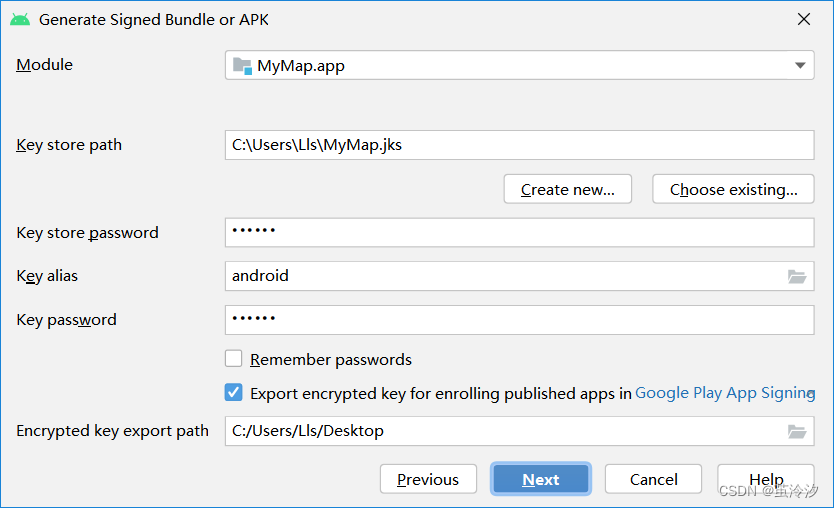Close the Generate Signed Bundle dialog
The width and height of the screenshot is (834, 508).
coord(804,19)
